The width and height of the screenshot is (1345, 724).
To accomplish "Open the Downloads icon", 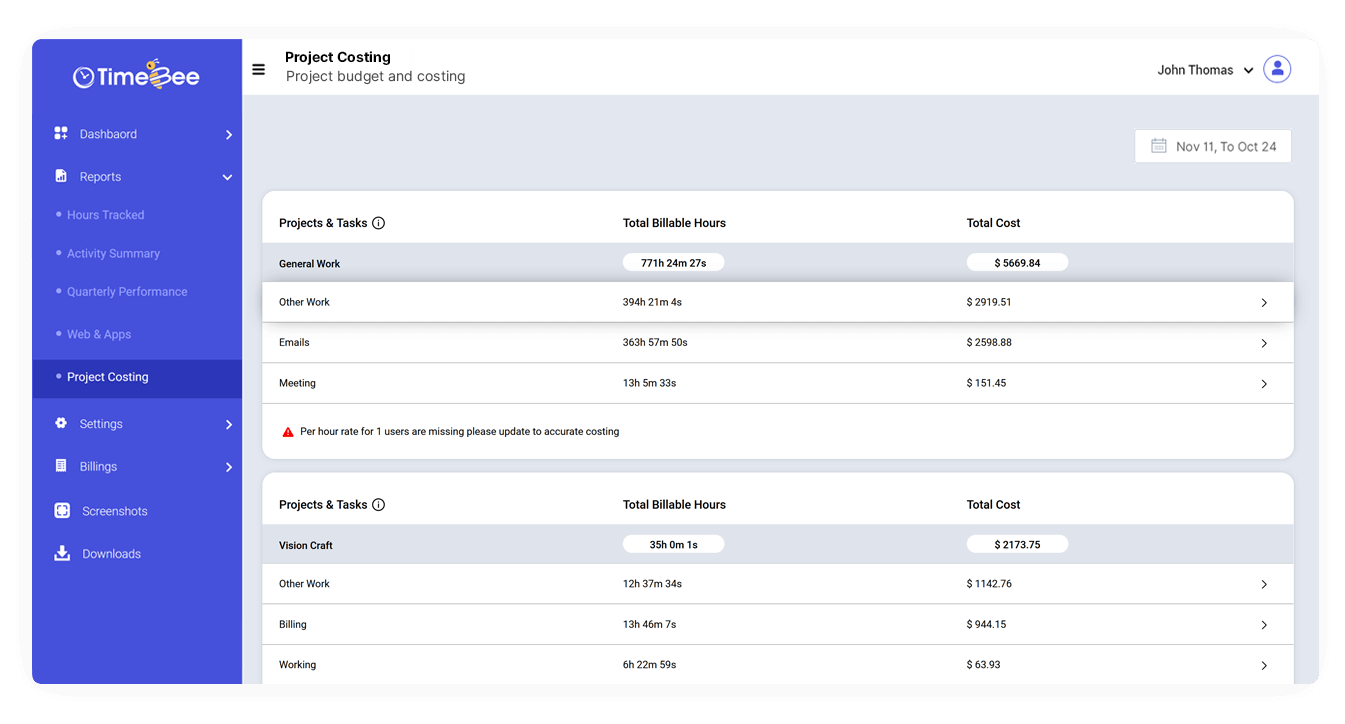I will 61,553.
